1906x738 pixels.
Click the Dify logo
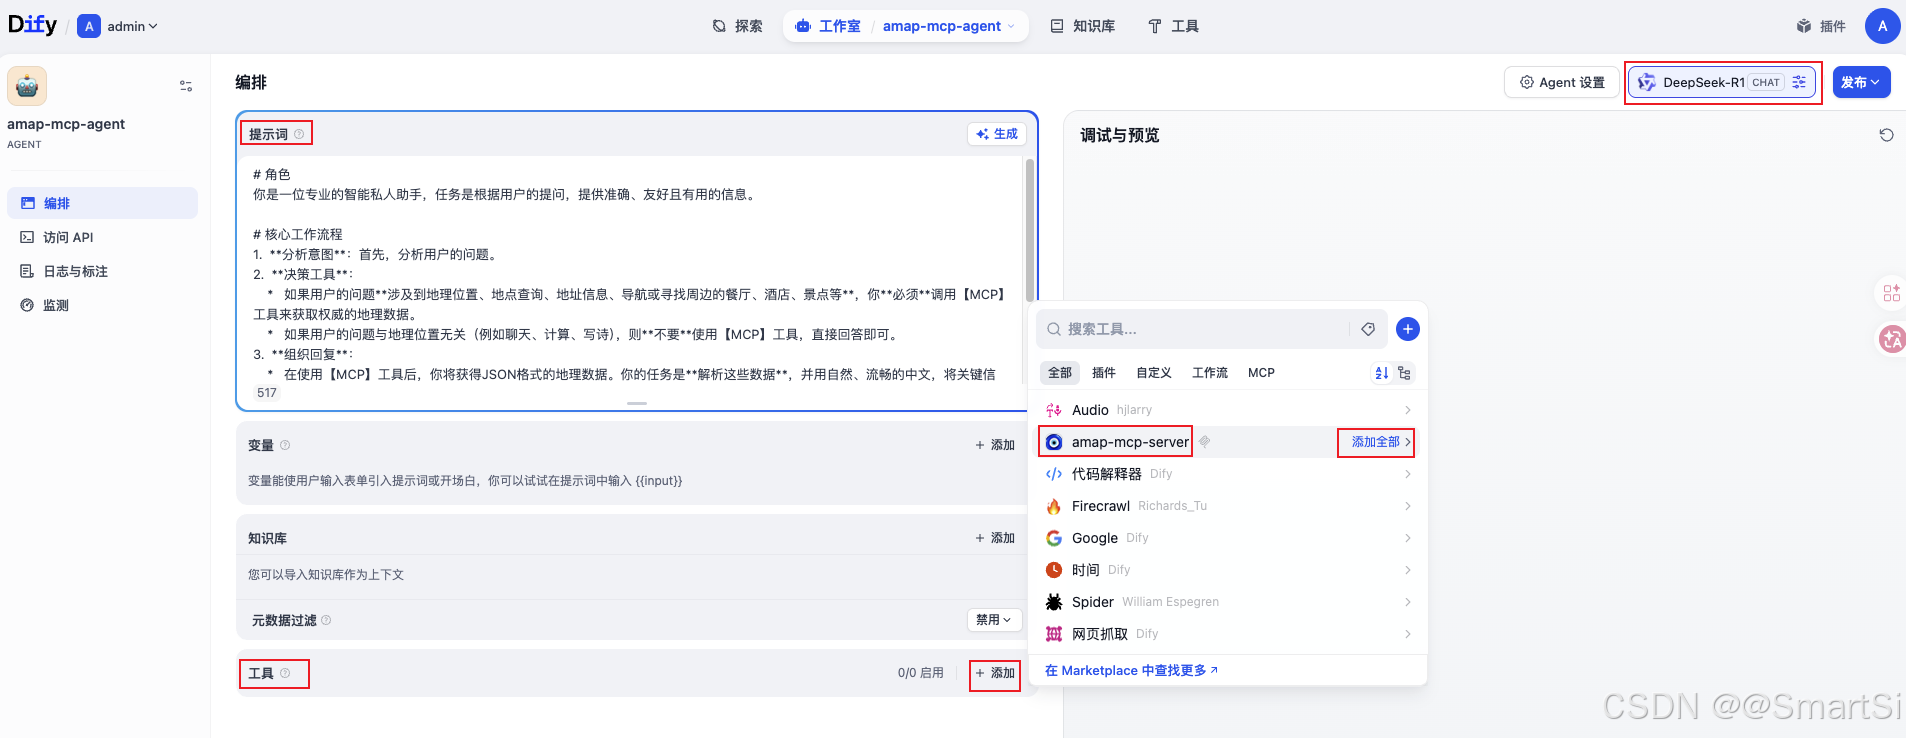pyautogui.click(x=32, y=25)
